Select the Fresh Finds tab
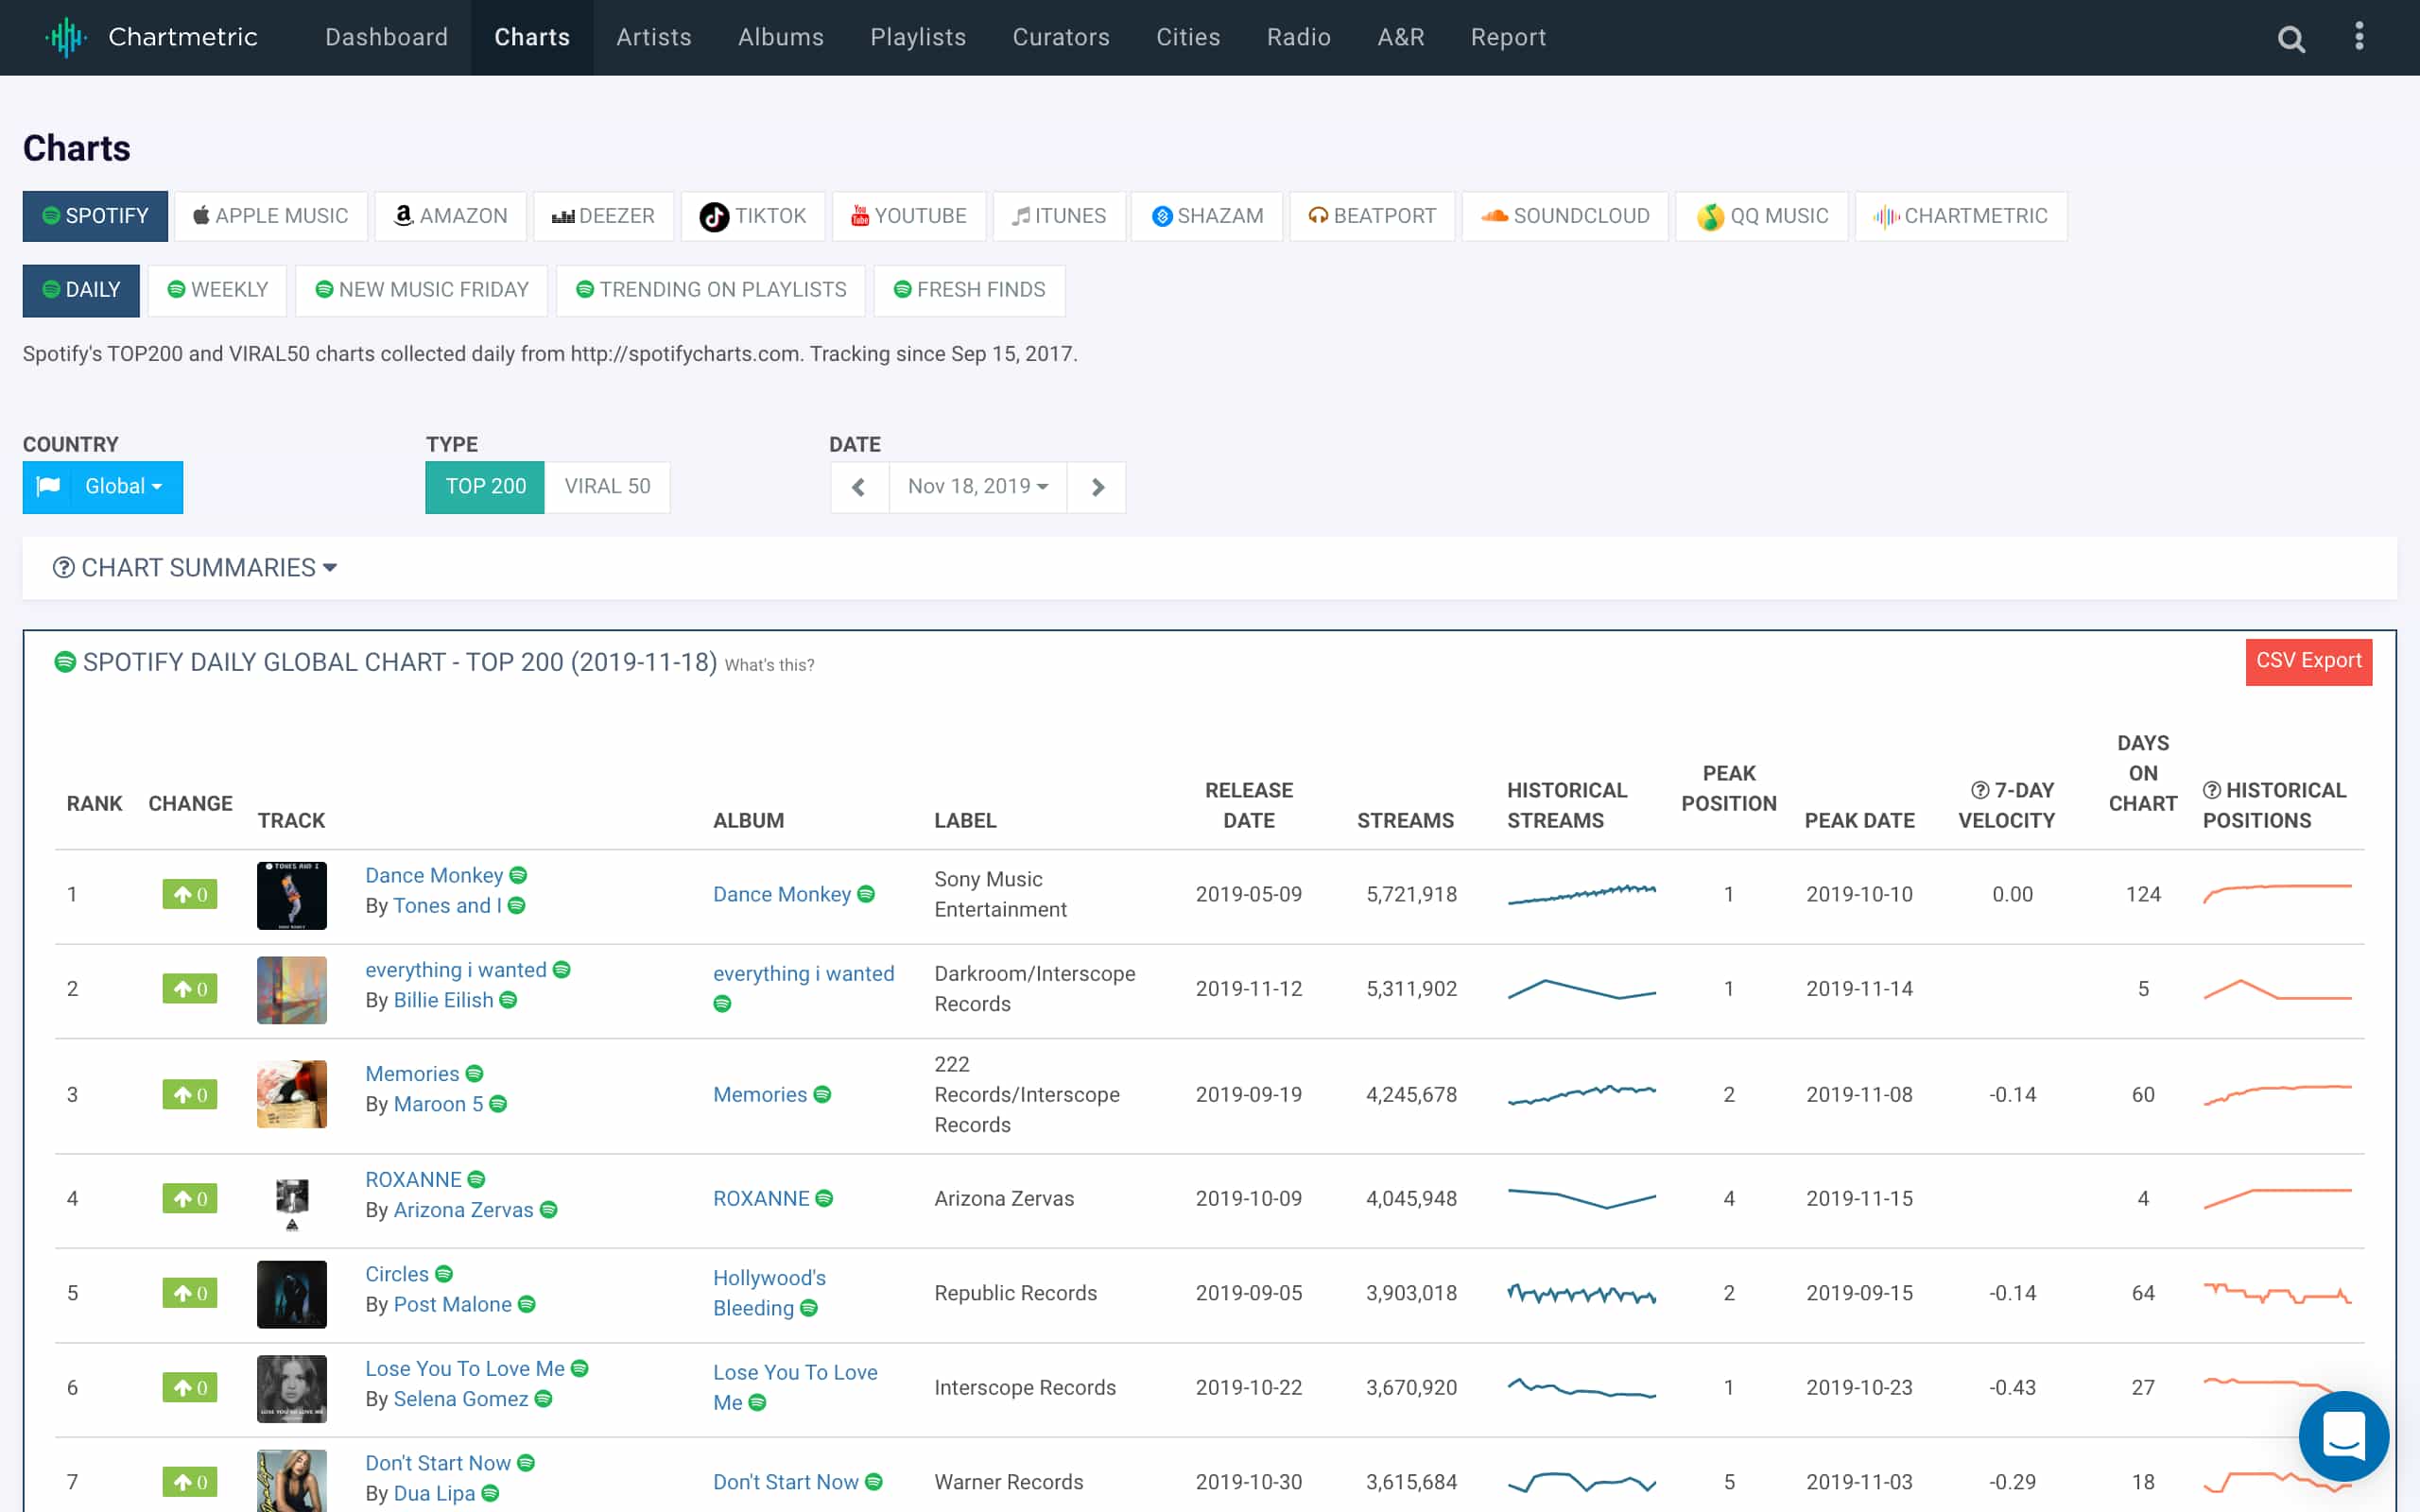 pos(969,290)
